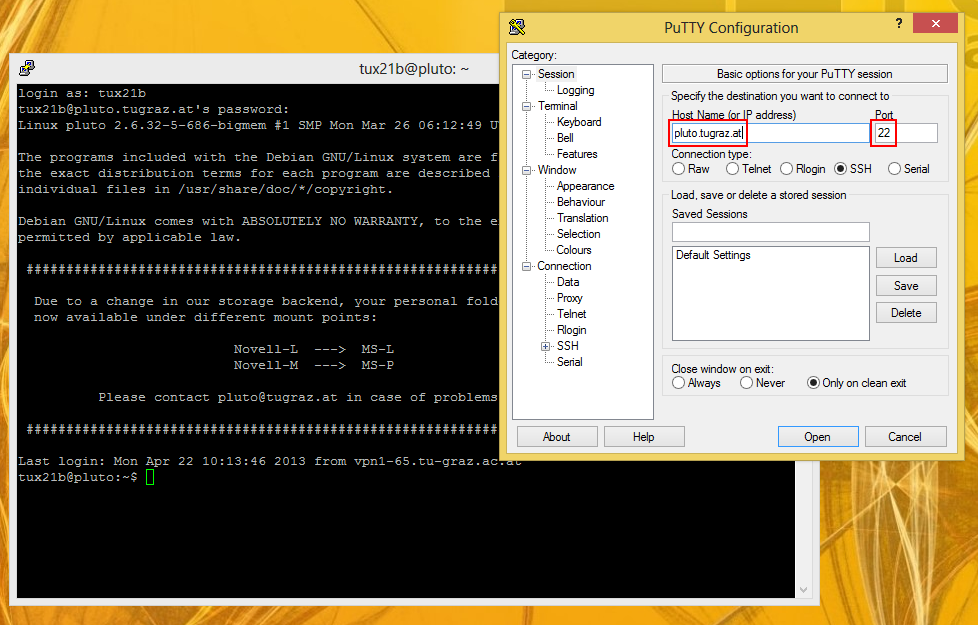Click the Delete button
Screen dimensions: 978x625
point(906,312)
